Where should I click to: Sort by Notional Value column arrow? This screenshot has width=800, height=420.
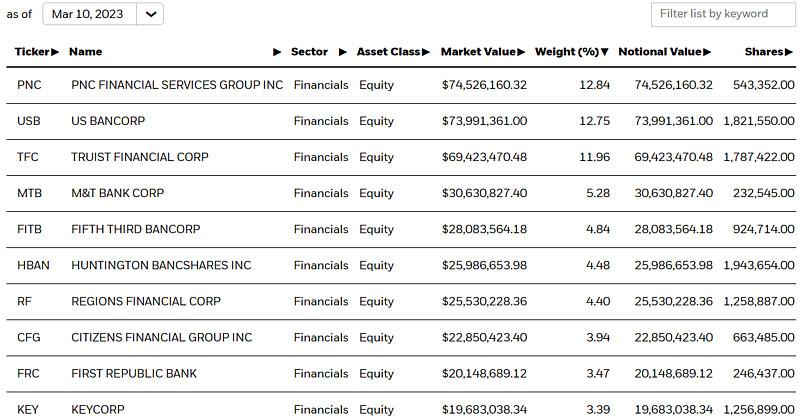[x=707, y=52]
